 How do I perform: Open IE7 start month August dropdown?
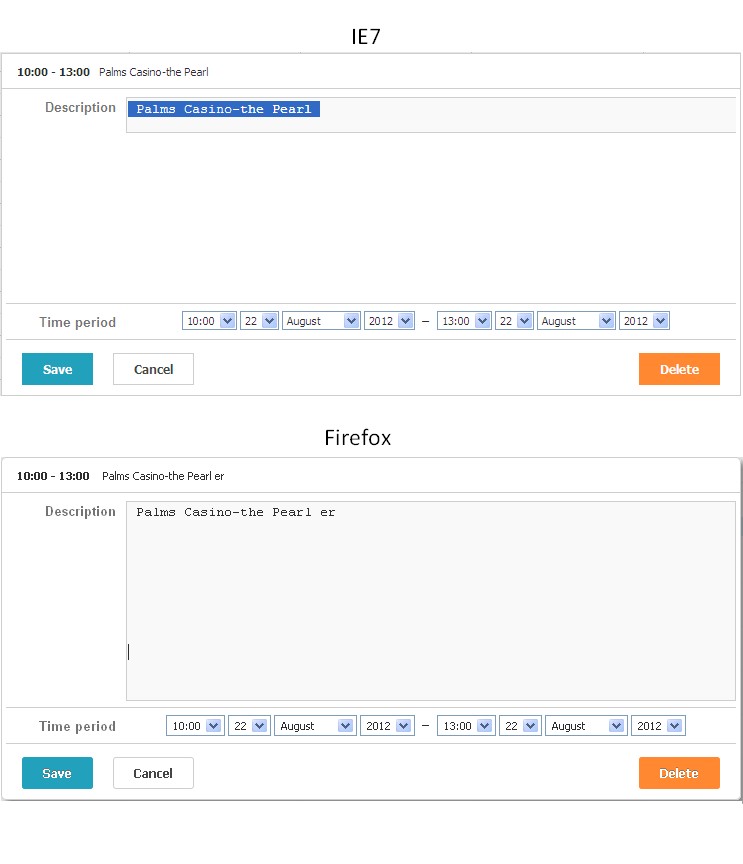pos(321,321)
